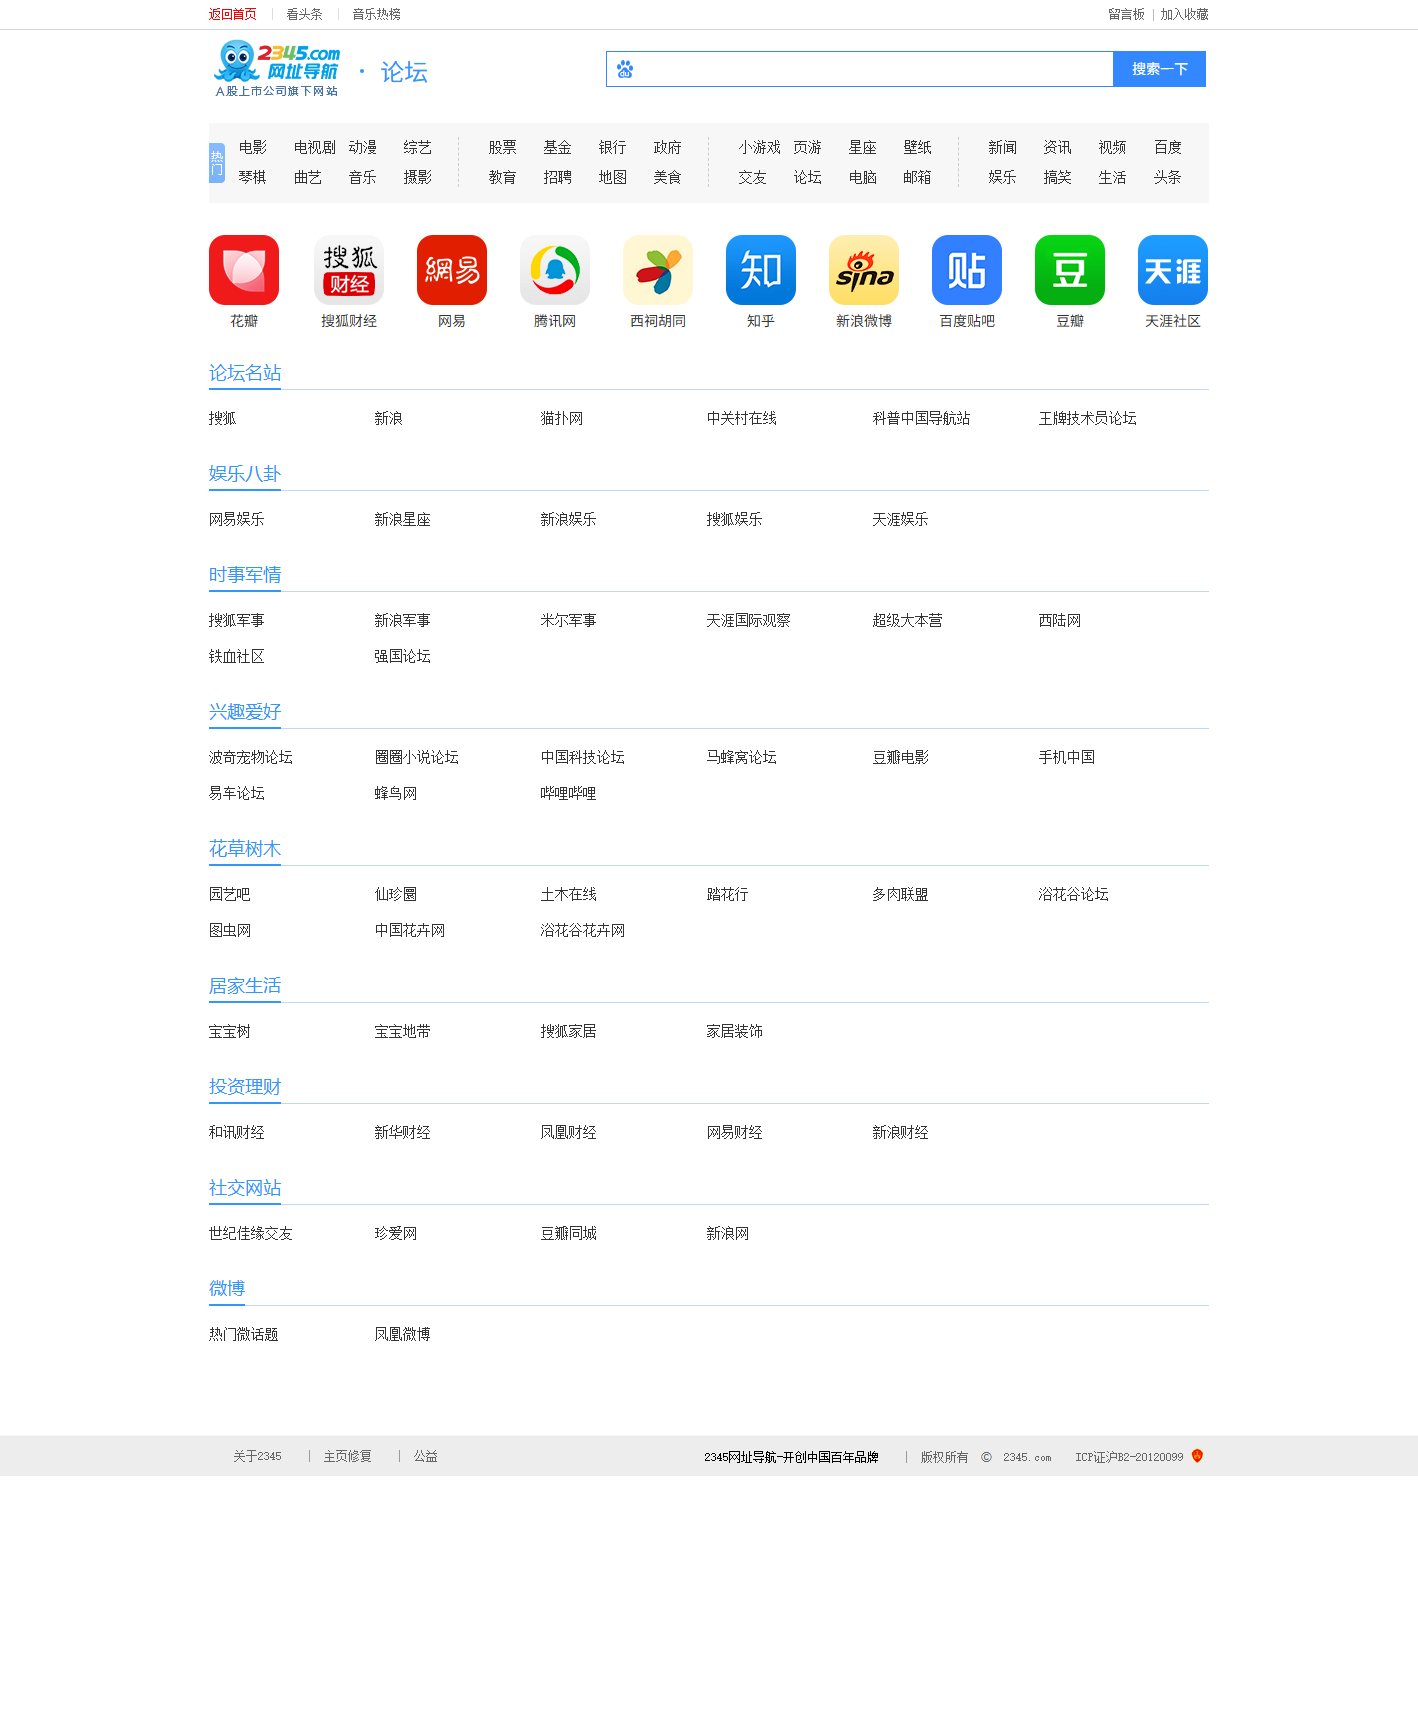
Task: Open the 新闻 category
Action: pyautogui.click(x=1003, y=147)
